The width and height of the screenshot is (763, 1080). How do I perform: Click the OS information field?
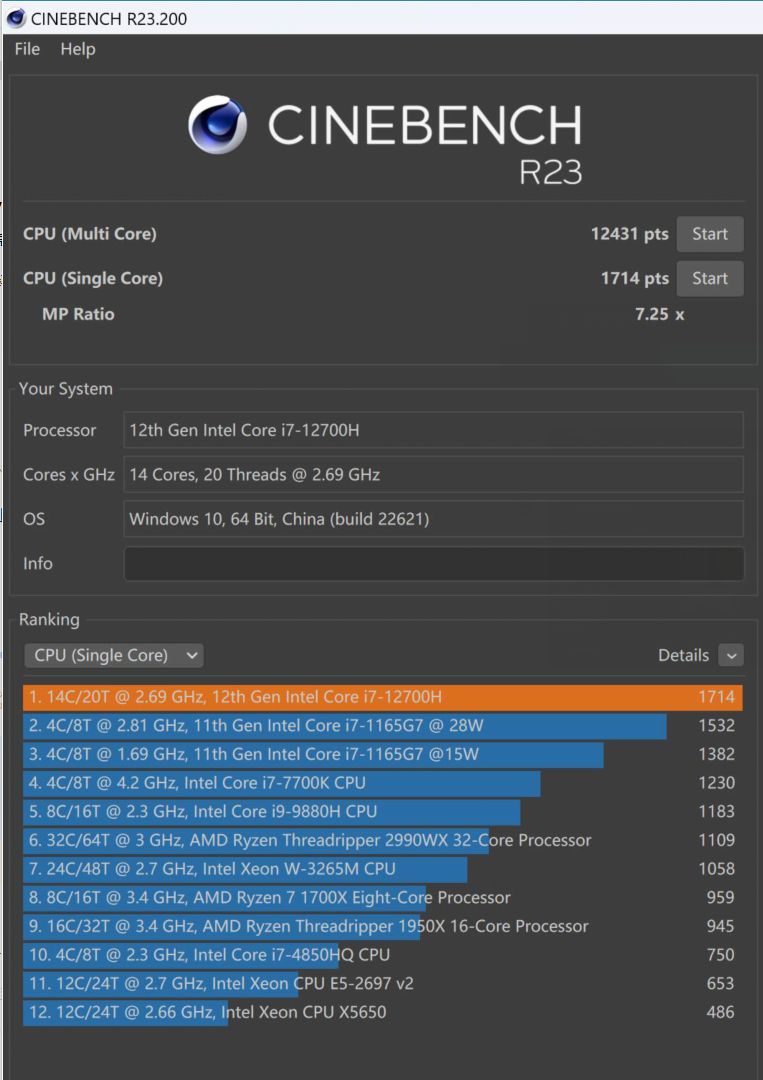[x=433, y=519]
